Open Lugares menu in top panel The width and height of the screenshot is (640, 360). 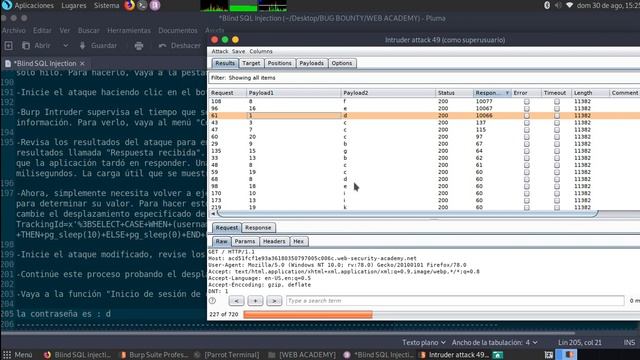73,5
